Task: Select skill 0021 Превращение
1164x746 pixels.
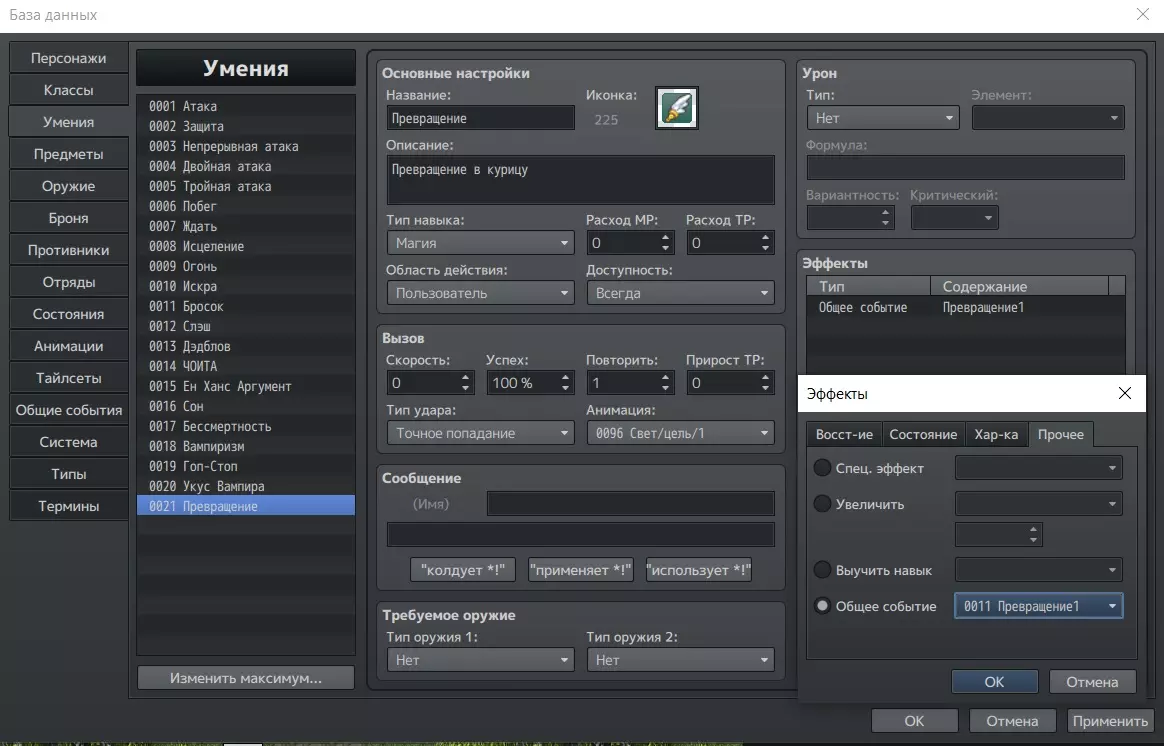Action: pyautogui.click(x=246, y=506)
